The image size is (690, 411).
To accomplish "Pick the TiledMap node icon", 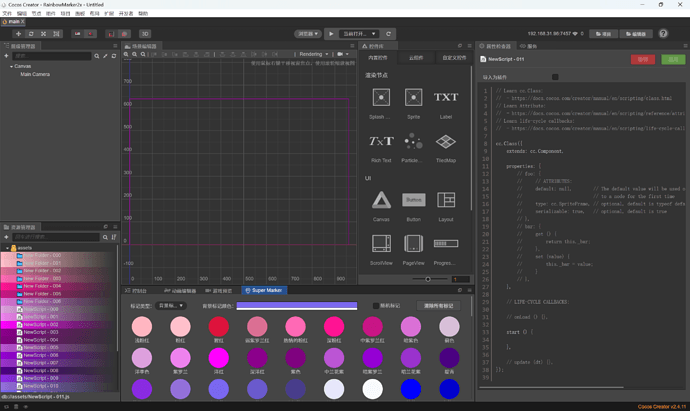I will click(446, 142).
